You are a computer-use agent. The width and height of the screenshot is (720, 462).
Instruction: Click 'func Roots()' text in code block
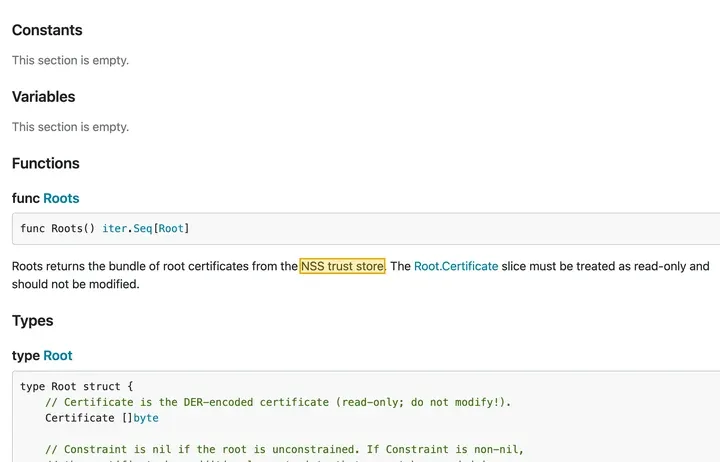coord(57,228)
